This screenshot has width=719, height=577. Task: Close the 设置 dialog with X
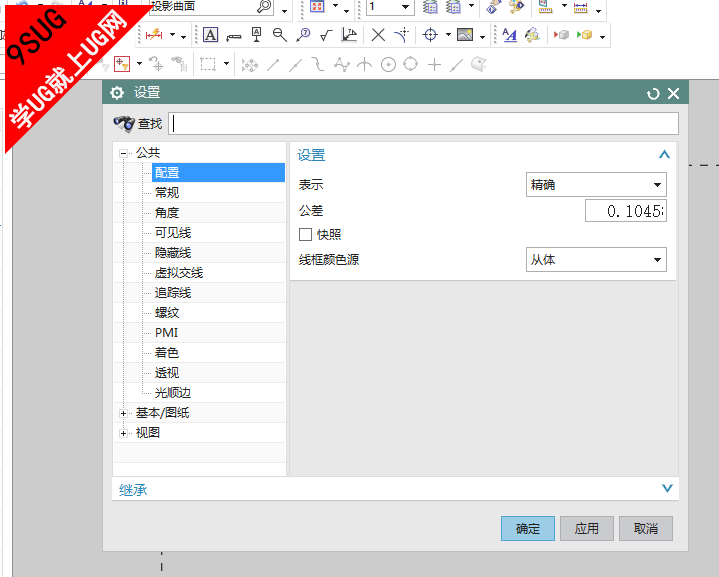click(x=674, y=94)
